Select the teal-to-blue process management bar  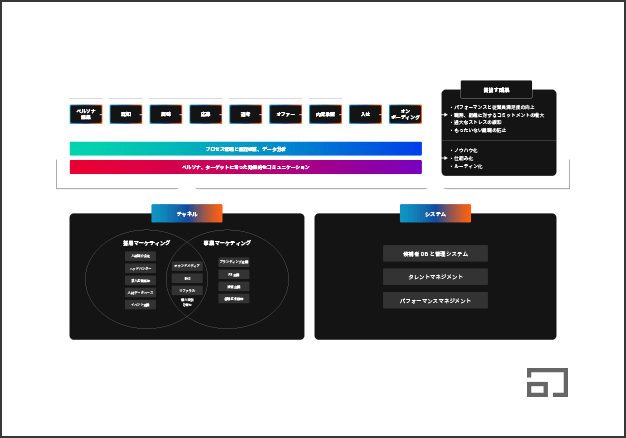tap(245, 148)
